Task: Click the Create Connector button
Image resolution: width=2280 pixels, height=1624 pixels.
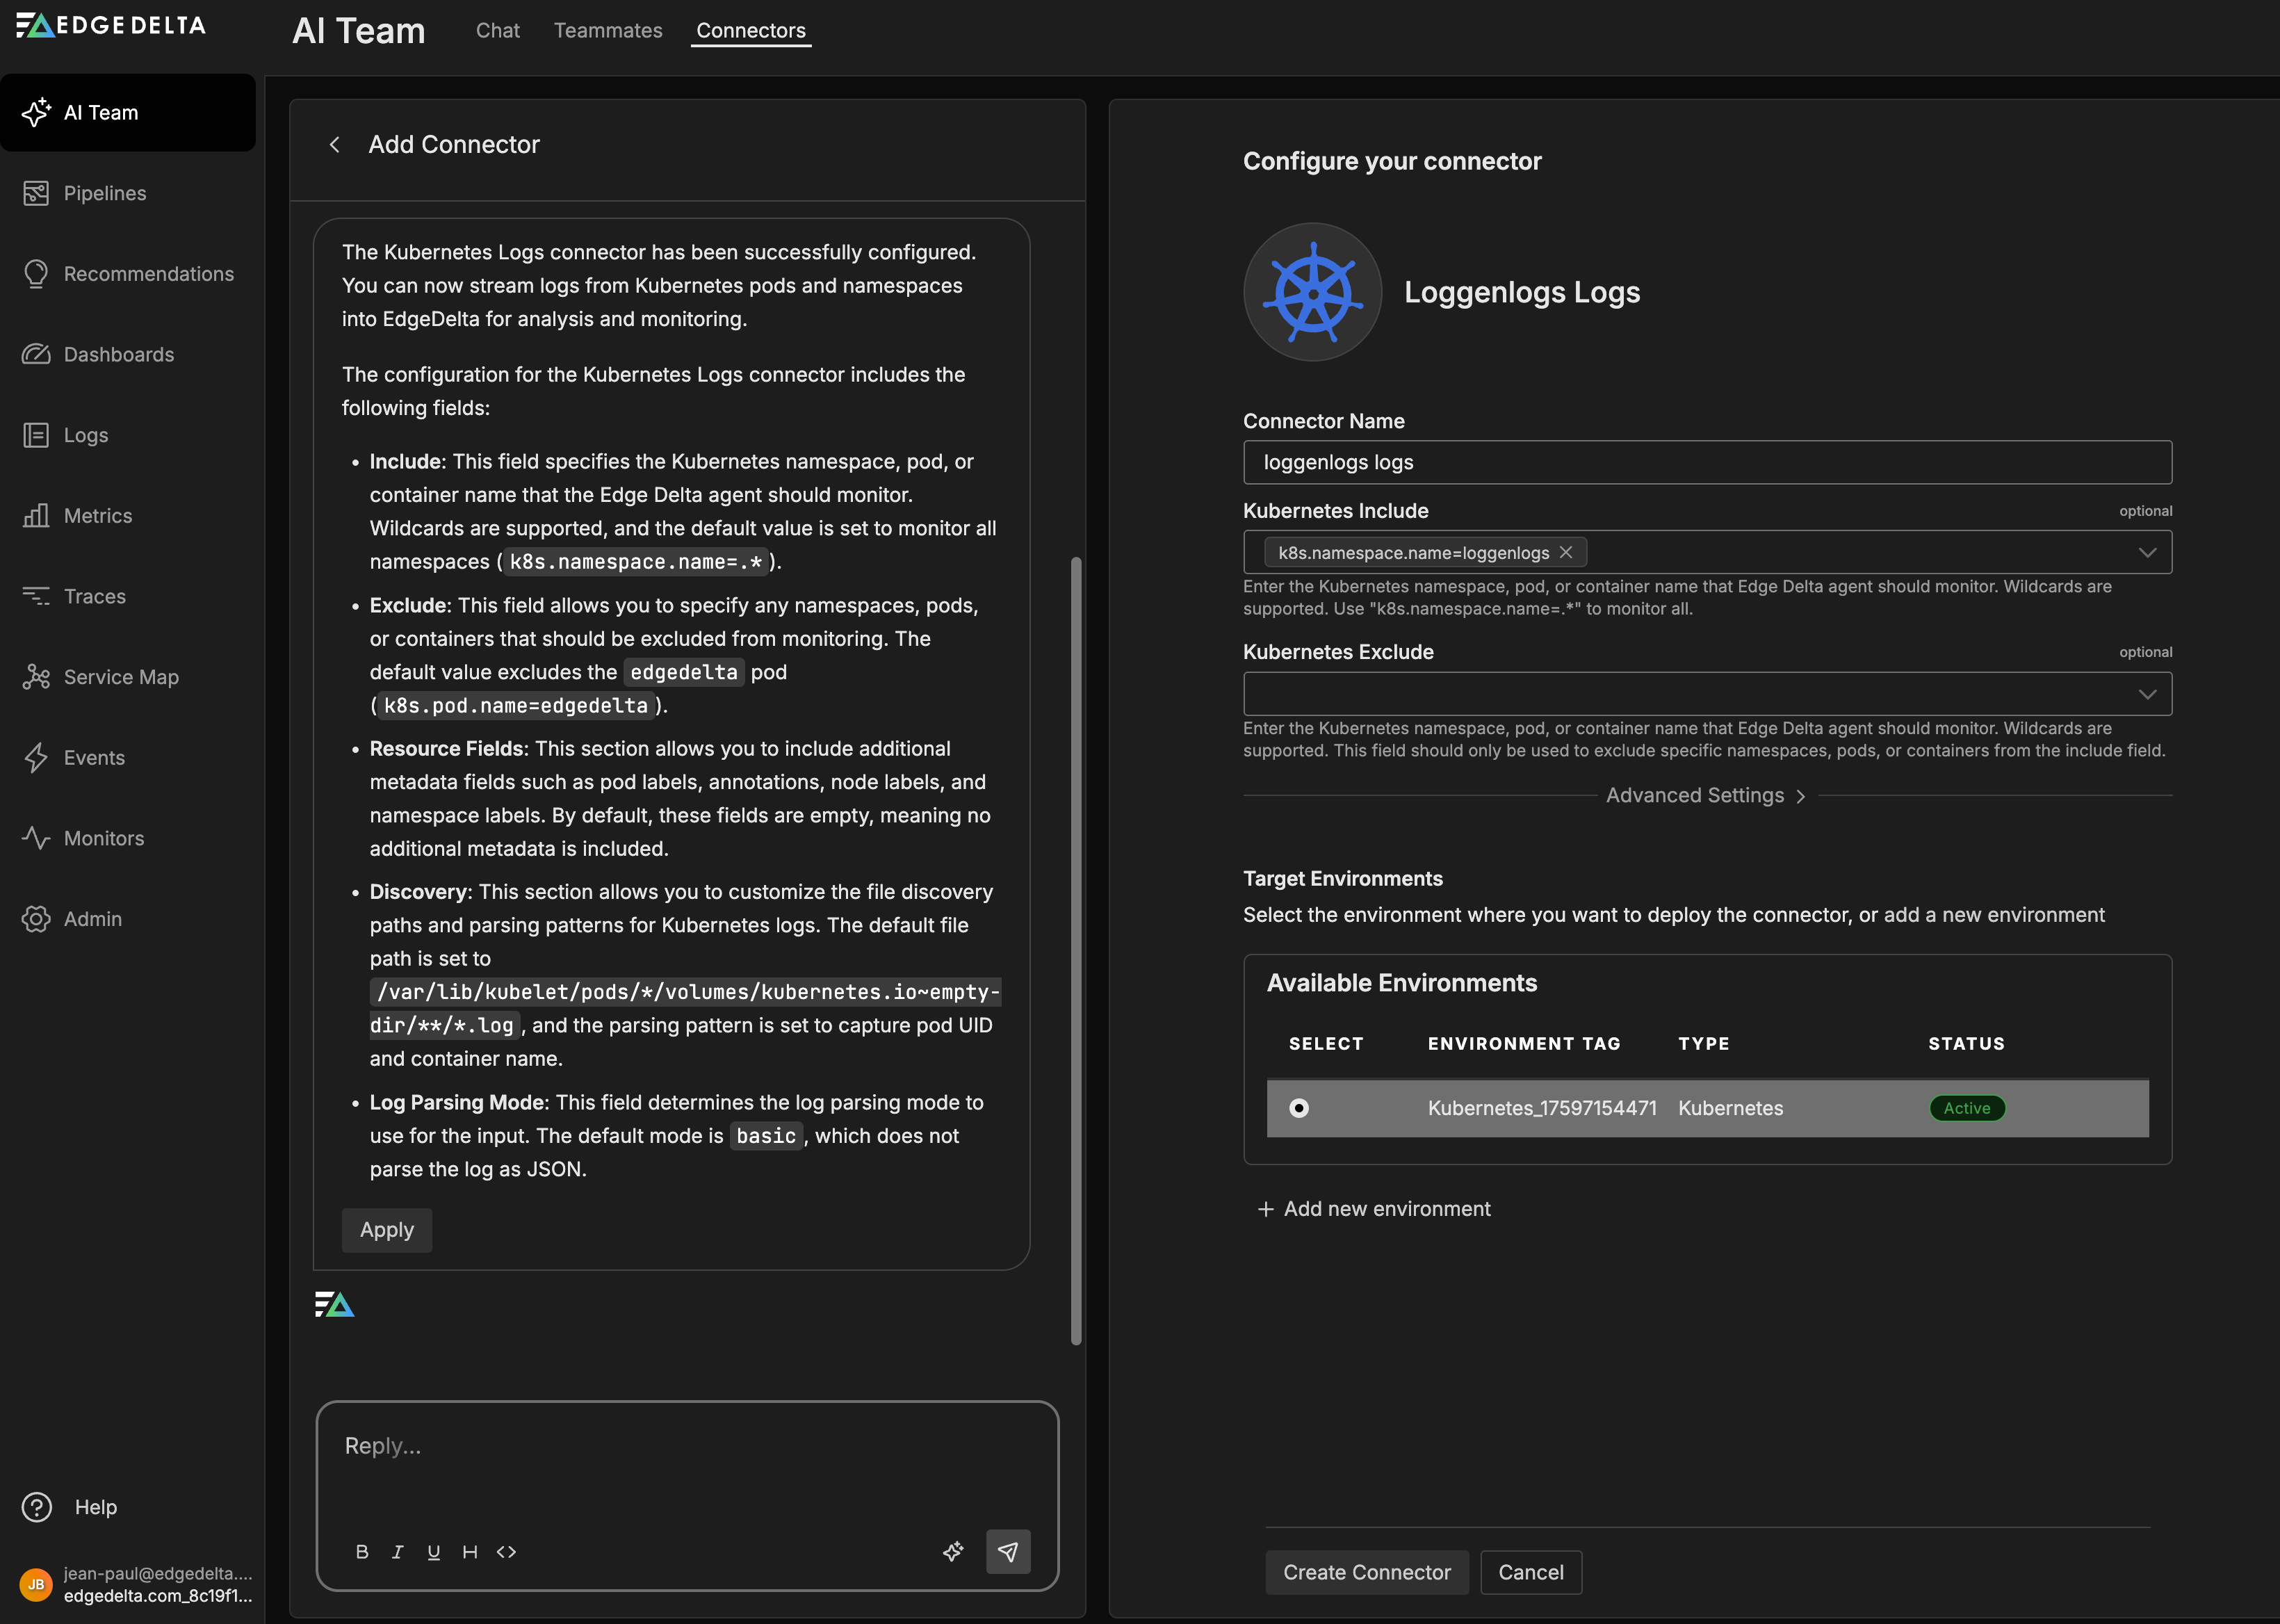Action: (1366, 1572)
